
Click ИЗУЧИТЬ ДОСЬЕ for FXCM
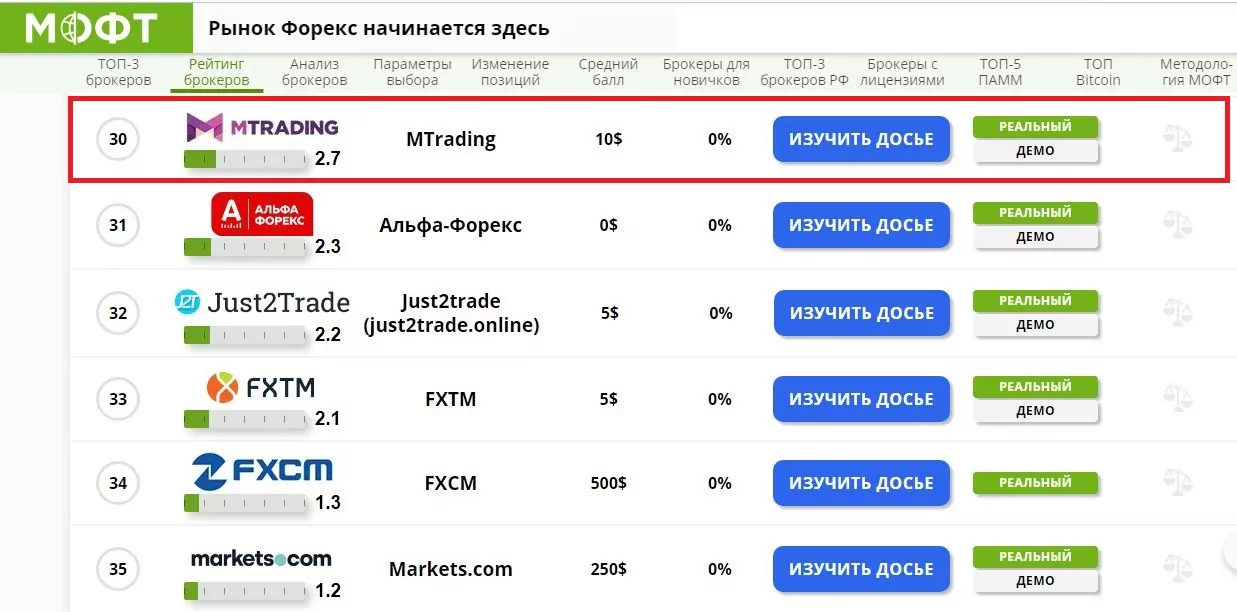[x=861, y=483]
